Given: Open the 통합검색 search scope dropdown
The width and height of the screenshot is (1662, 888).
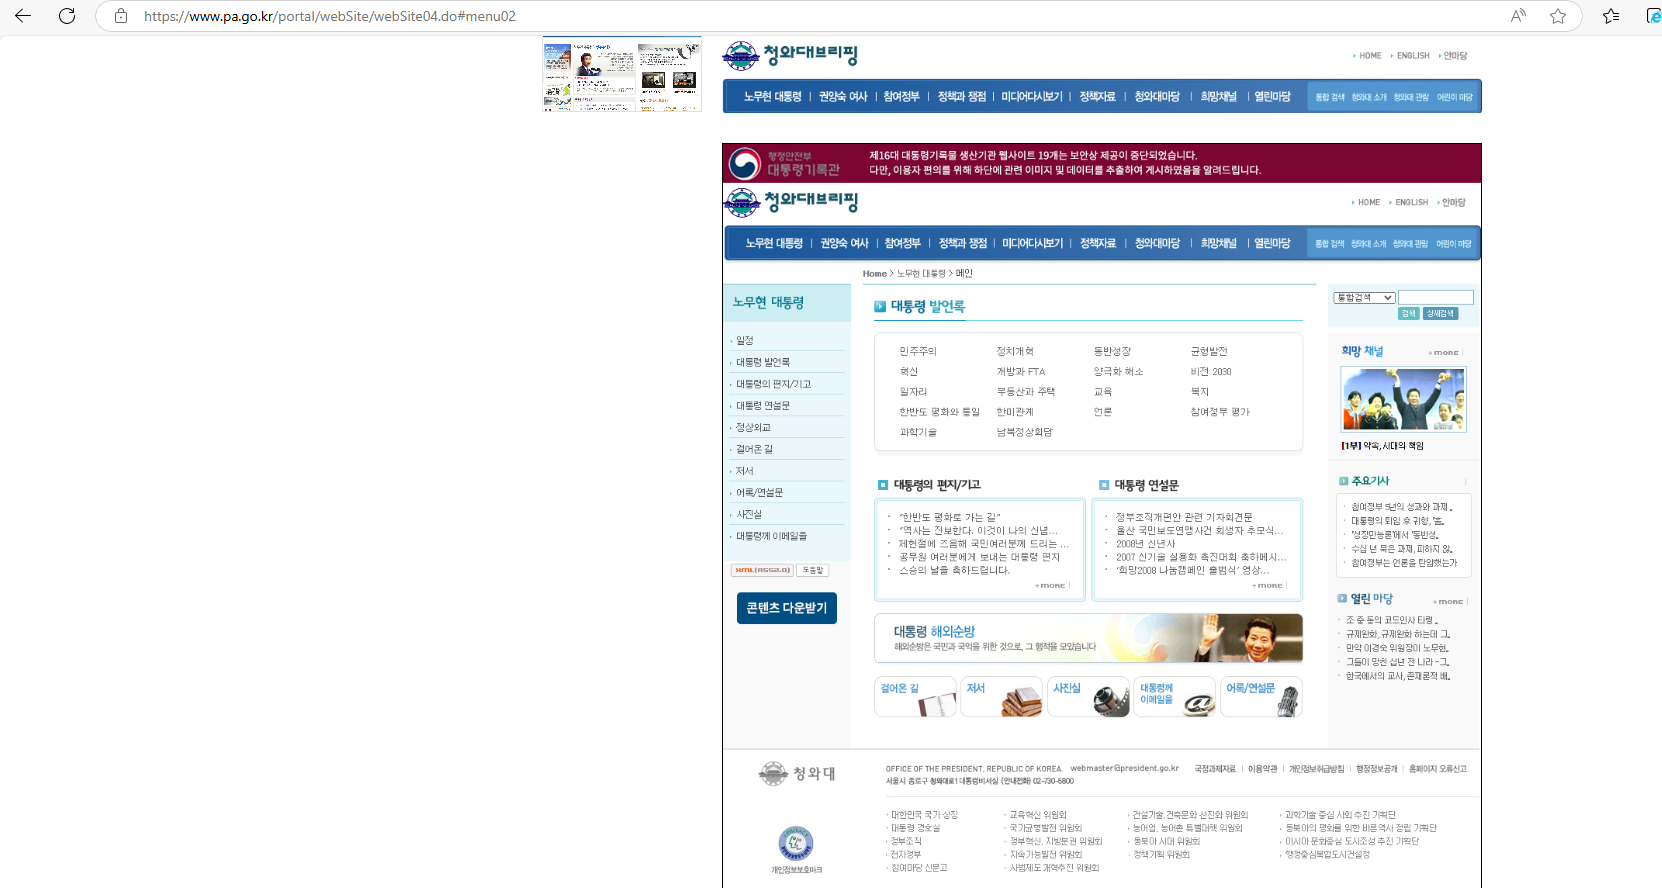Looking at the screenshot, I should pos(1364,298).
